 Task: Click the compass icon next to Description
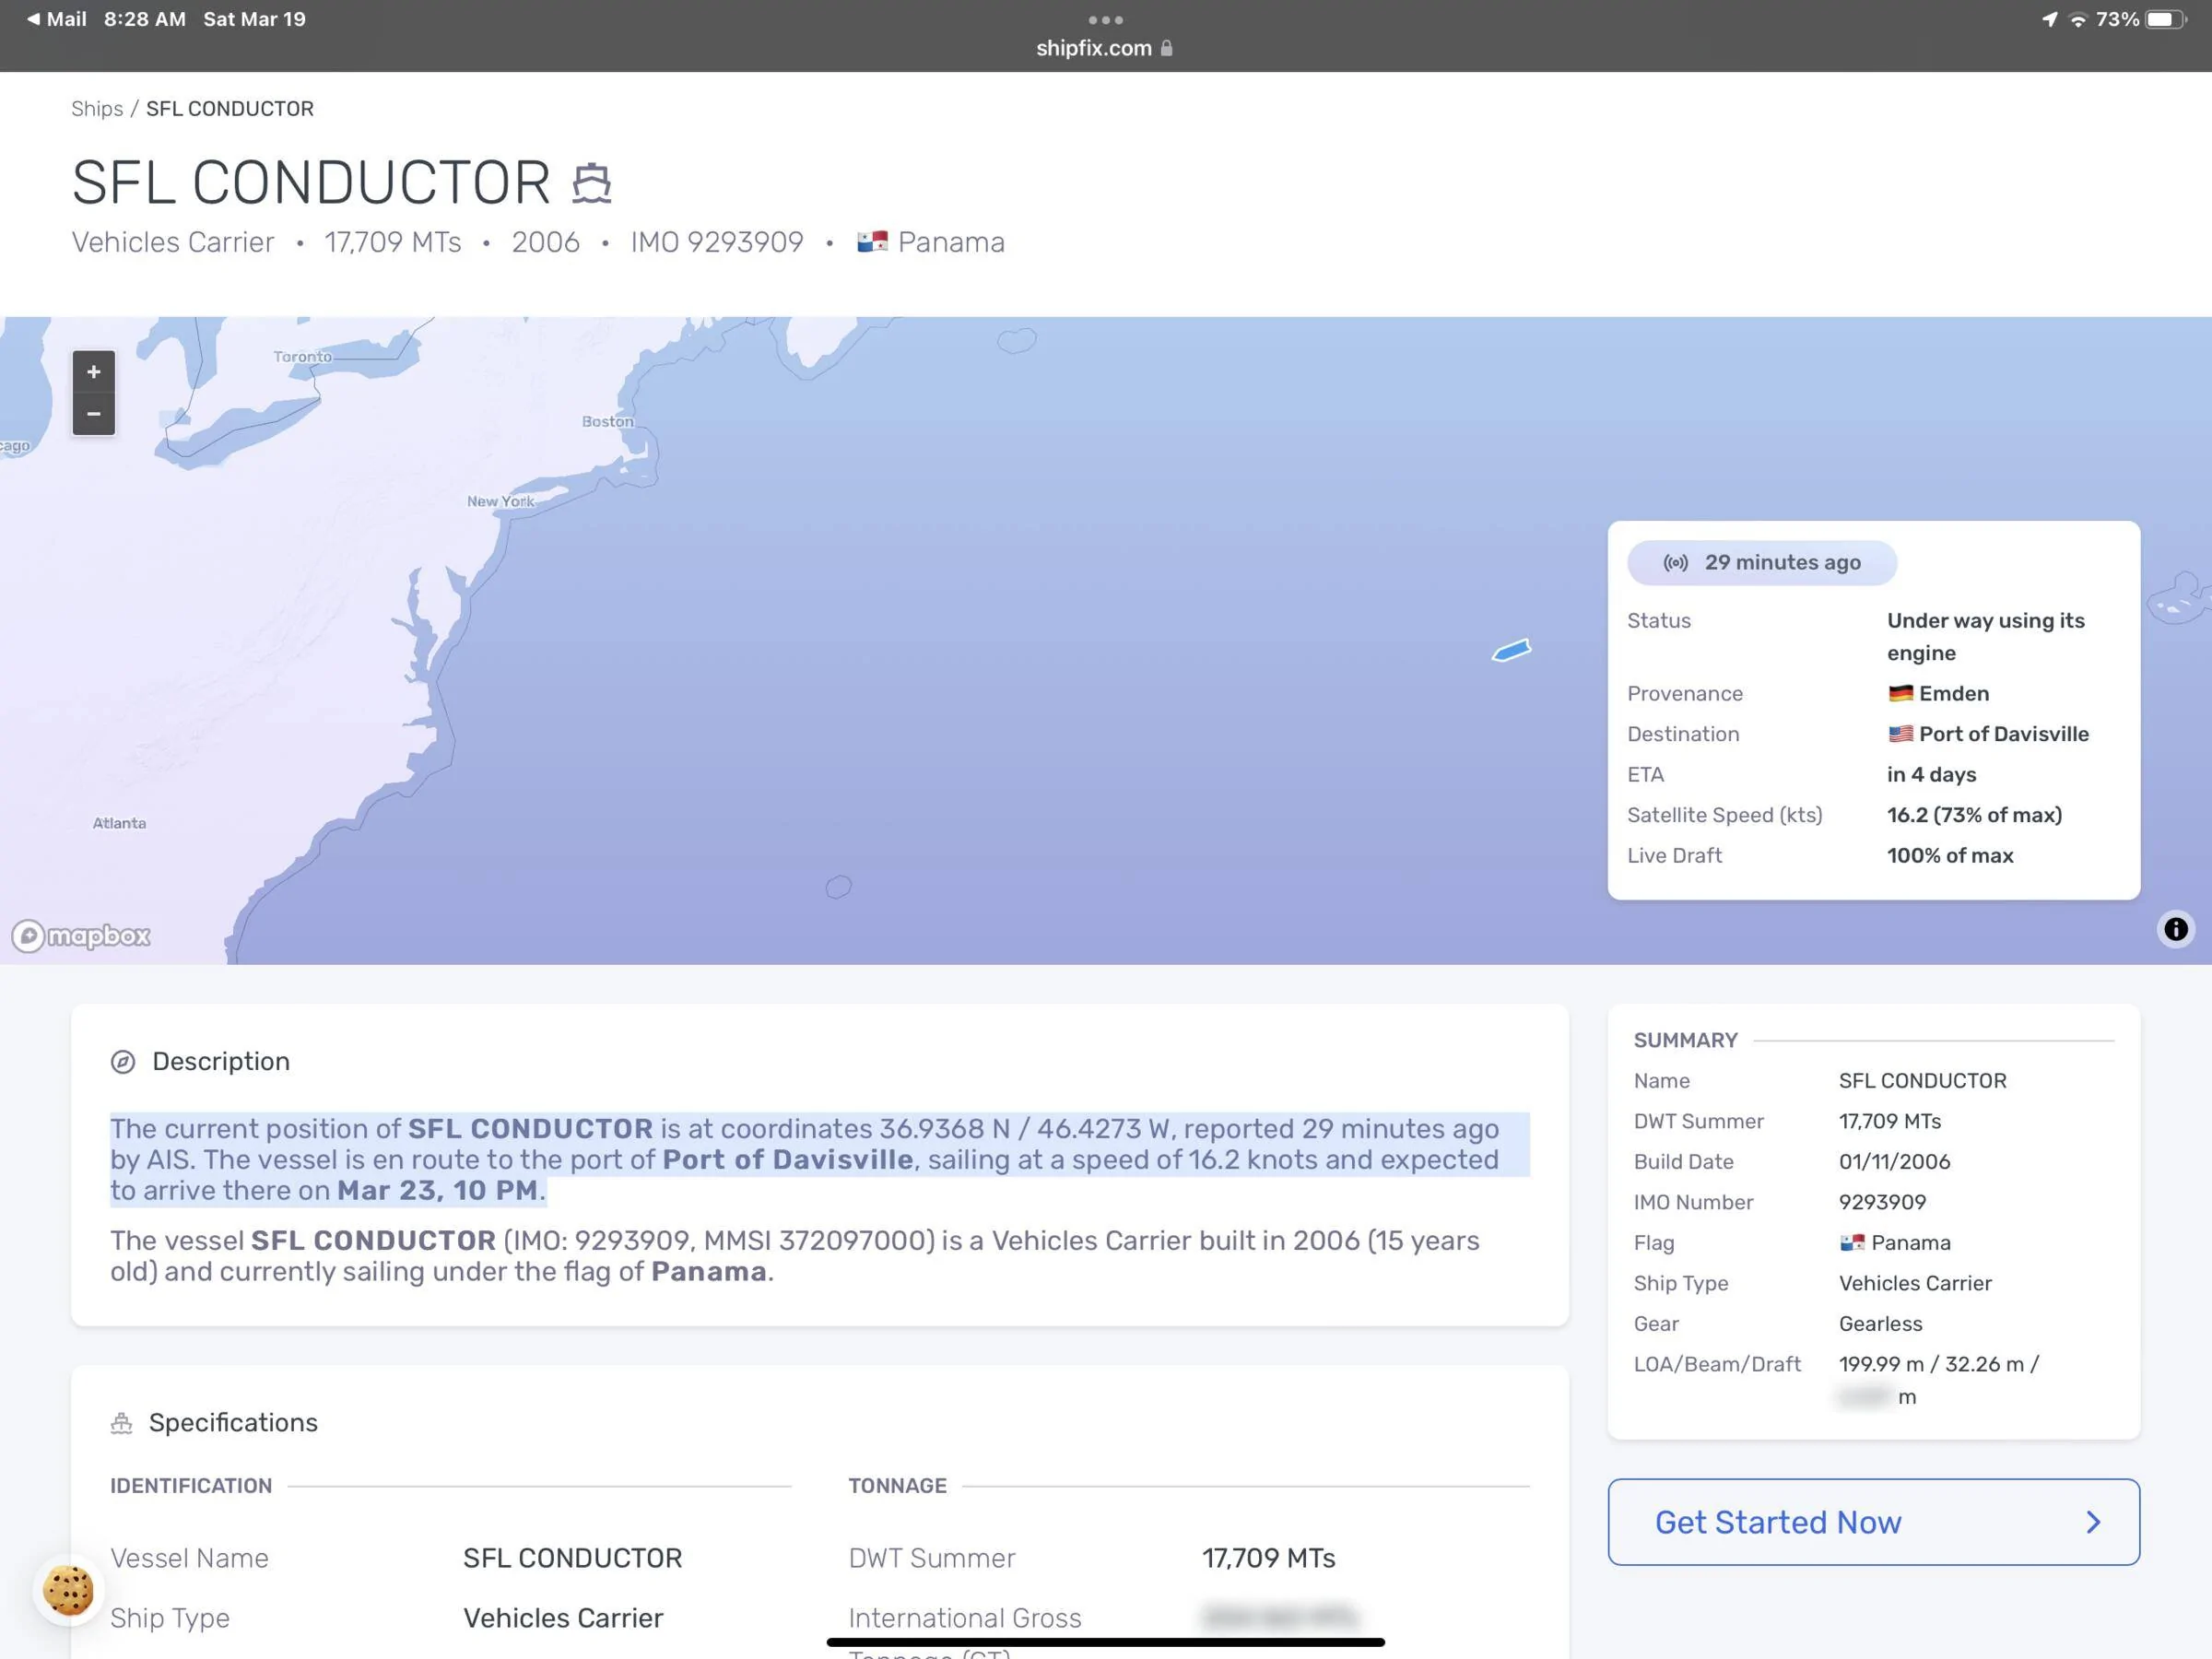point(123,1062)
